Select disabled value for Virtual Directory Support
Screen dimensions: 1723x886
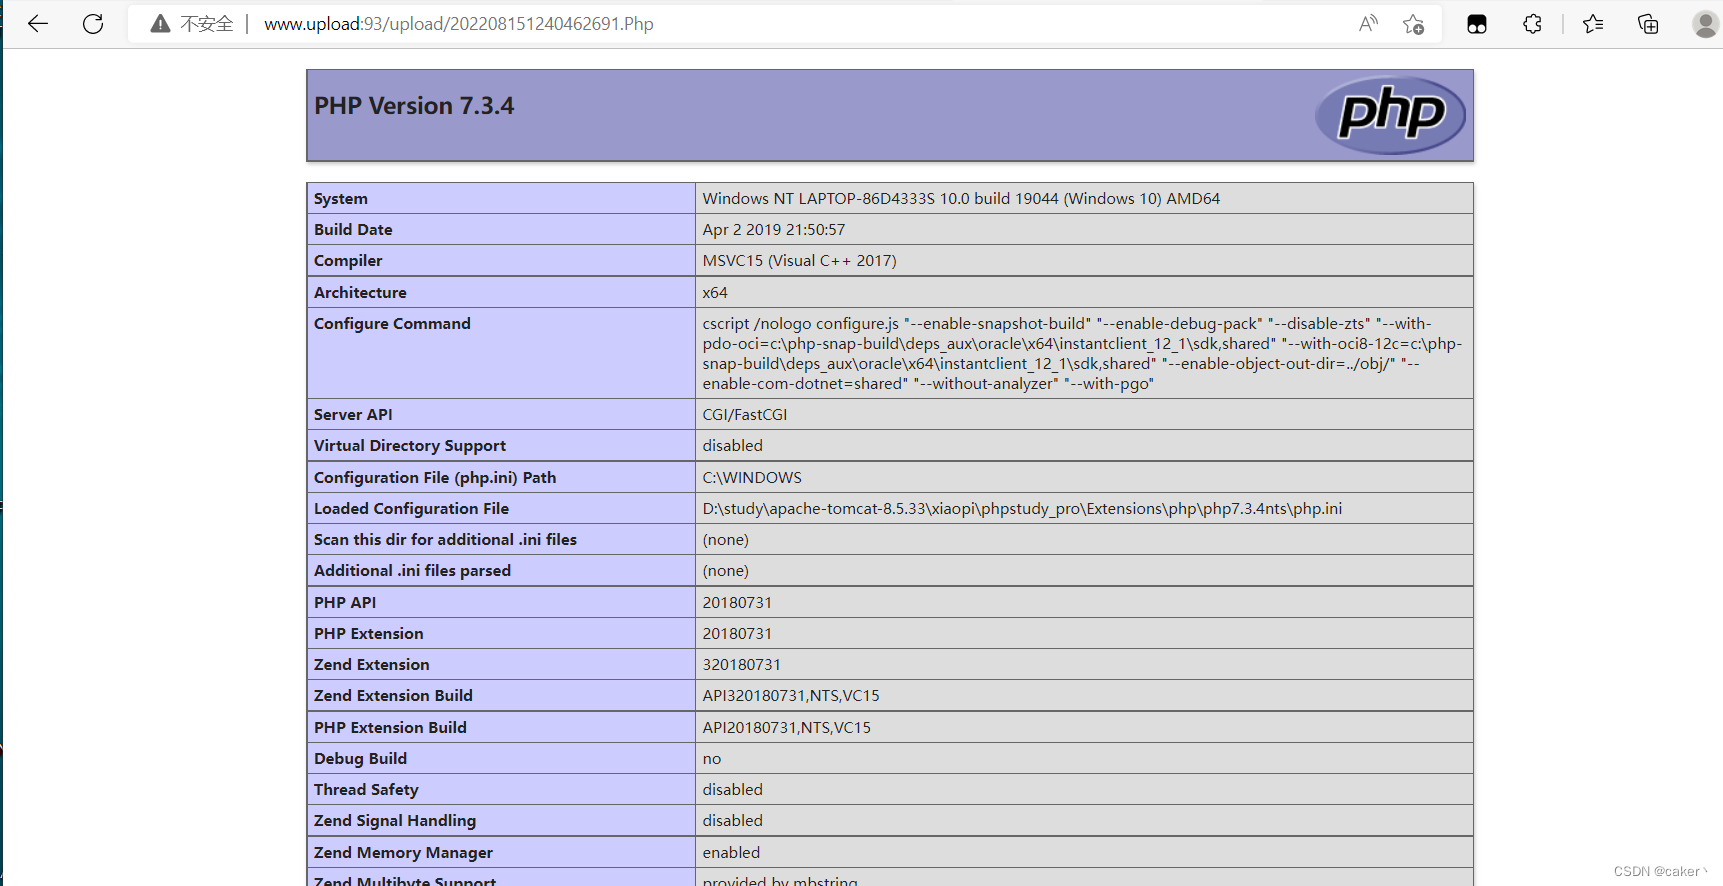pos(733,446)
